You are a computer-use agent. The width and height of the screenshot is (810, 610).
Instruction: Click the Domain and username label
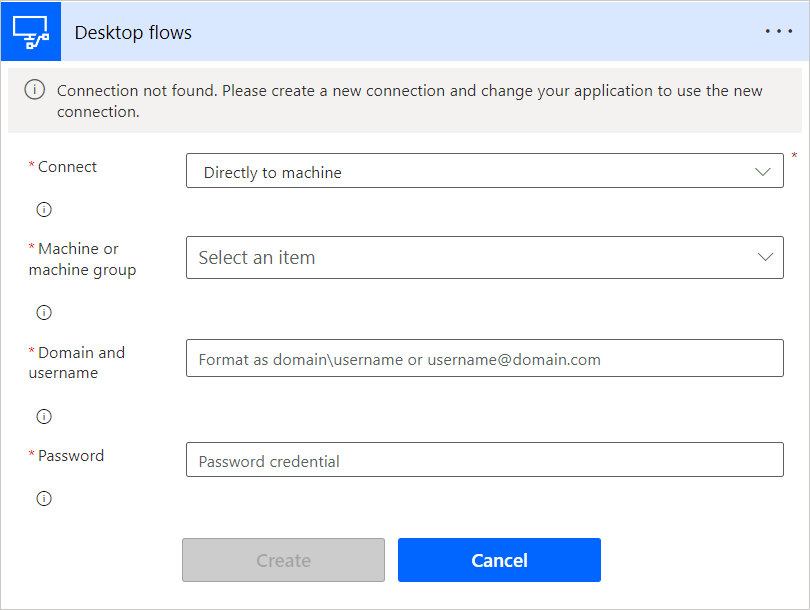(77, 363)
